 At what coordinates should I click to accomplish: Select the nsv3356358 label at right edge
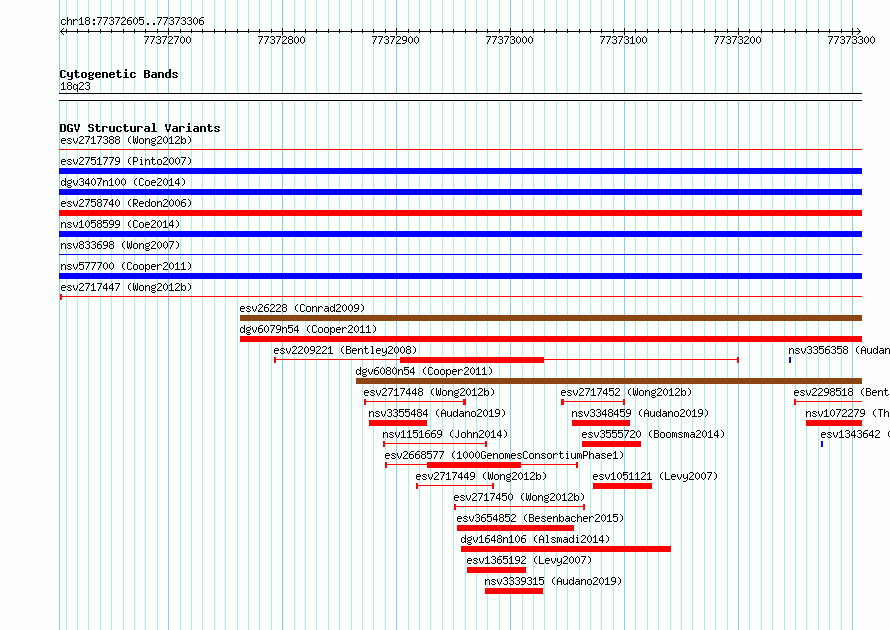click(x=839, y=350)
